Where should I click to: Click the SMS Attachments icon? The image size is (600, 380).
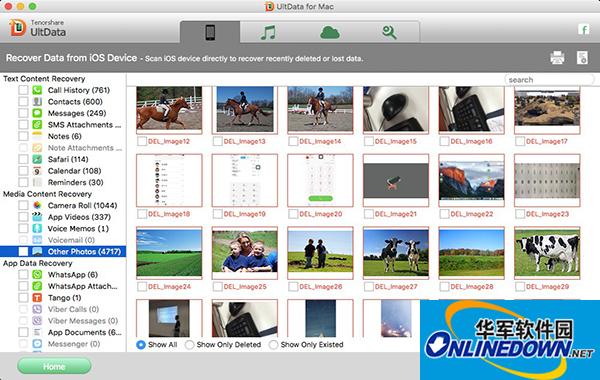point(37,124)
